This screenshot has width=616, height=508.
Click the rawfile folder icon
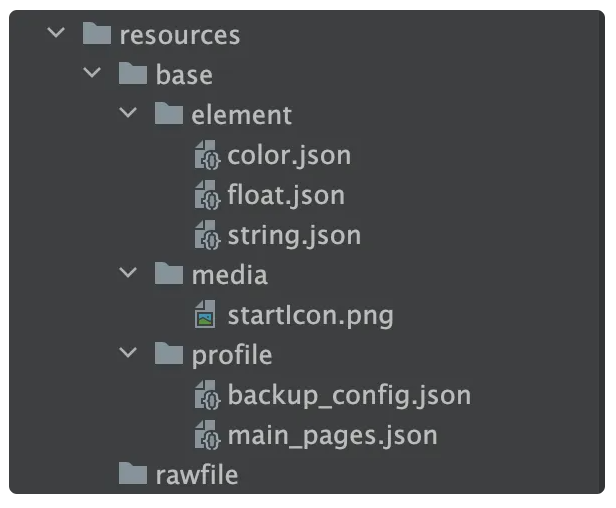[133, 474]
